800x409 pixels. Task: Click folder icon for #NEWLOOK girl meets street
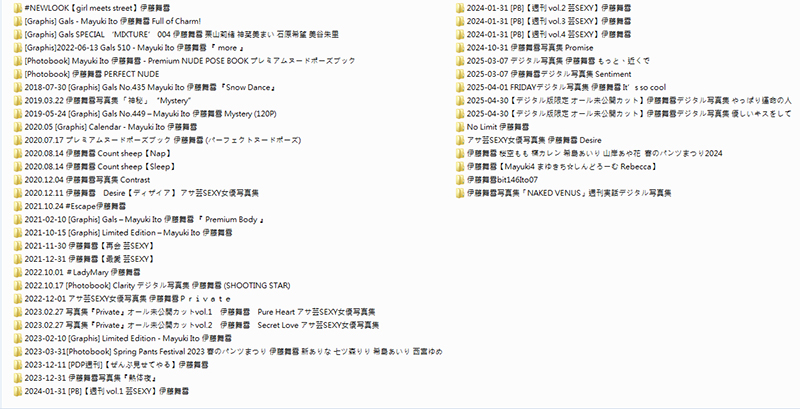(18, 7)
